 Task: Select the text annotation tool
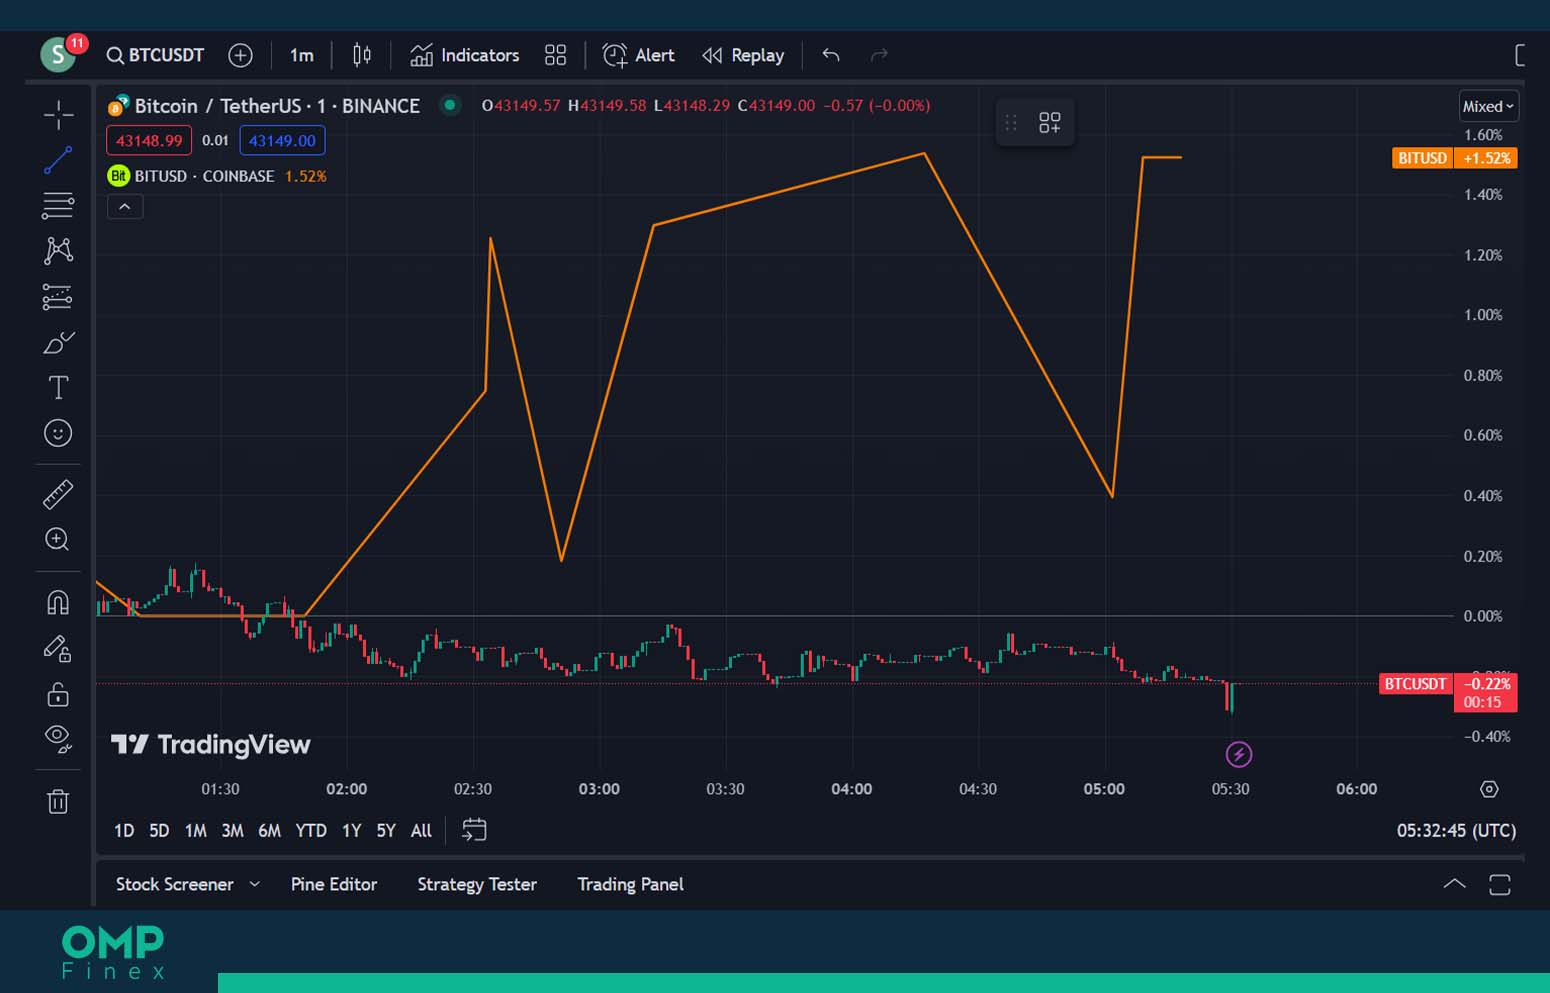[58, 388]
